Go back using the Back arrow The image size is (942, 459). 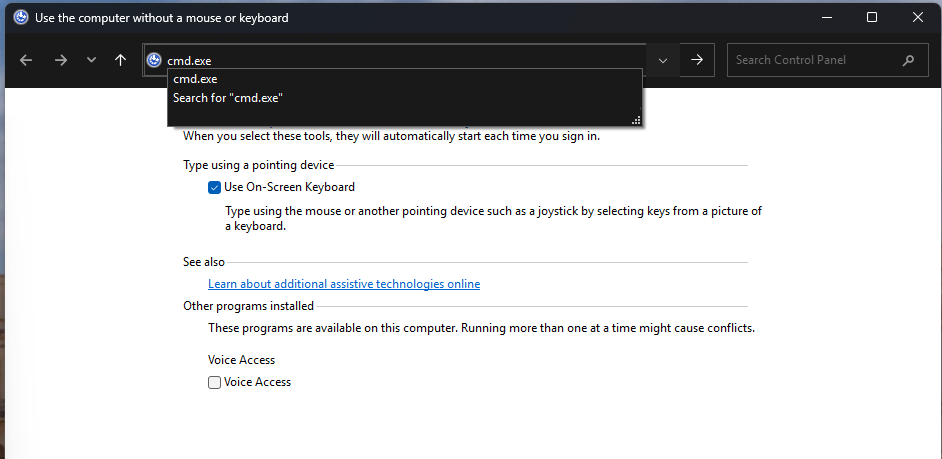[x=26, y=60]
